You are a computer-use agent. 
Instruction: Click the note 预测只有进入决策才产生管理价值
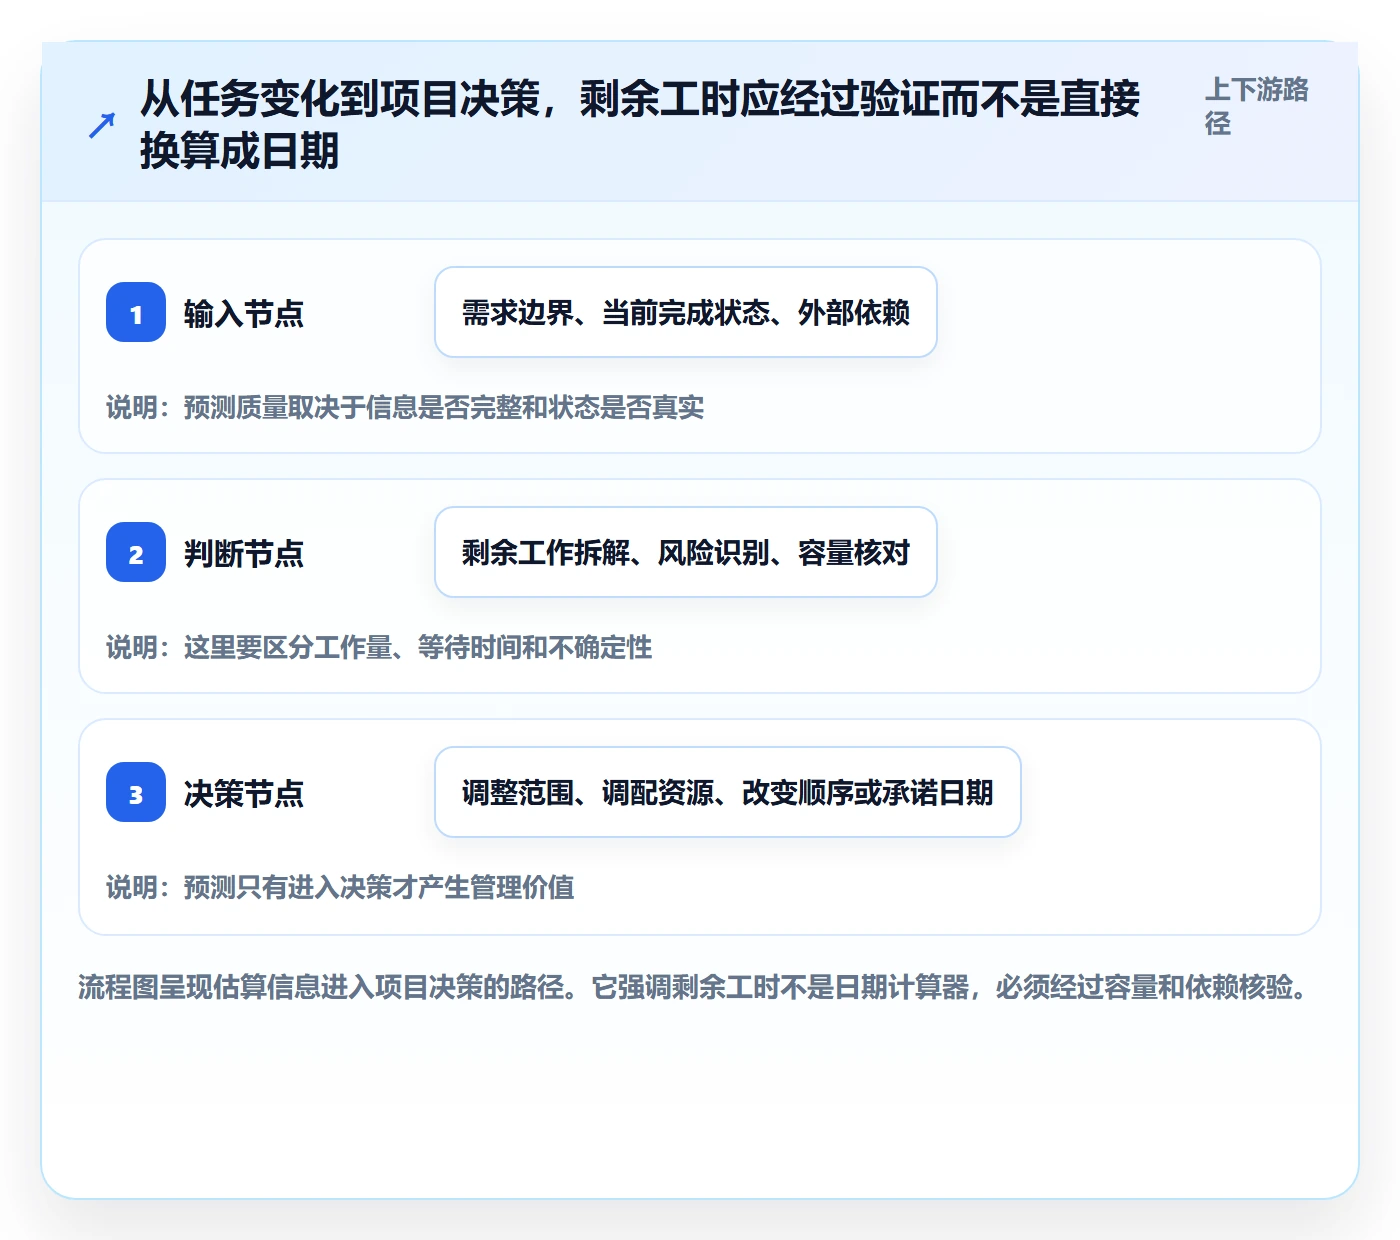coord(340,887)
